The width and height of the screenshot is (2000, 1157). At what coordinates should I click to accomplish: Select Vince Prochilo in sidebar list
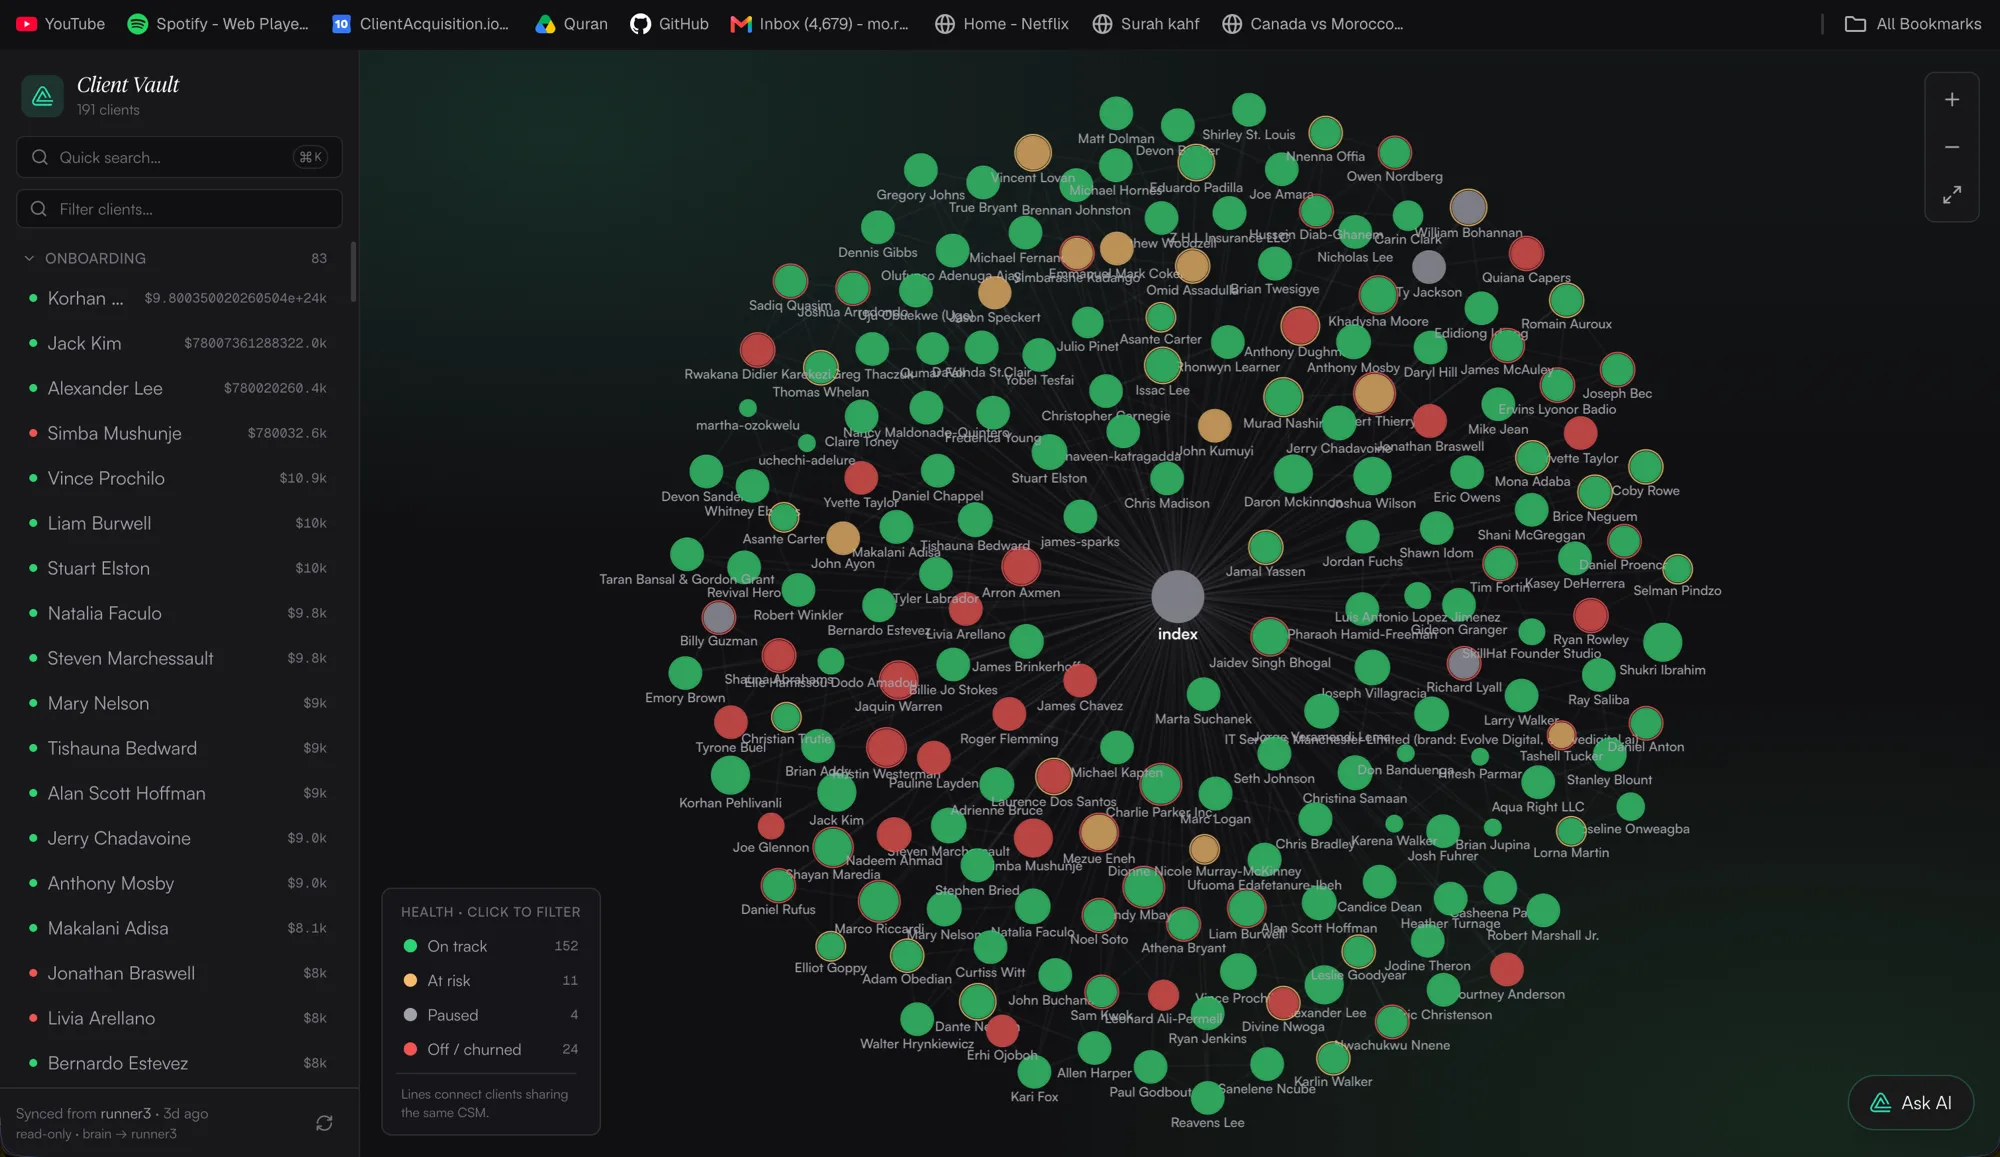(x=179, y=478)
